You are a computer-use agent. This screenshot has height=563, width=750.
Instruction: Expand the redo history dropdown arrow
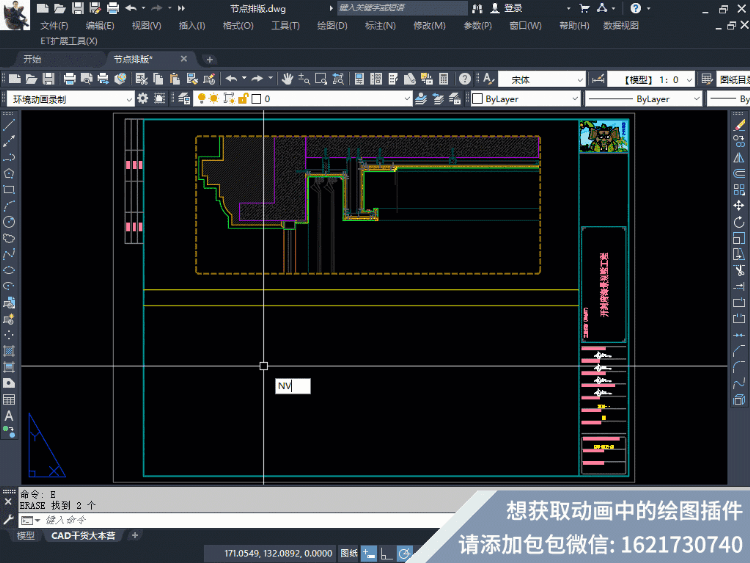pyautogui.click(x=270, y=78)
